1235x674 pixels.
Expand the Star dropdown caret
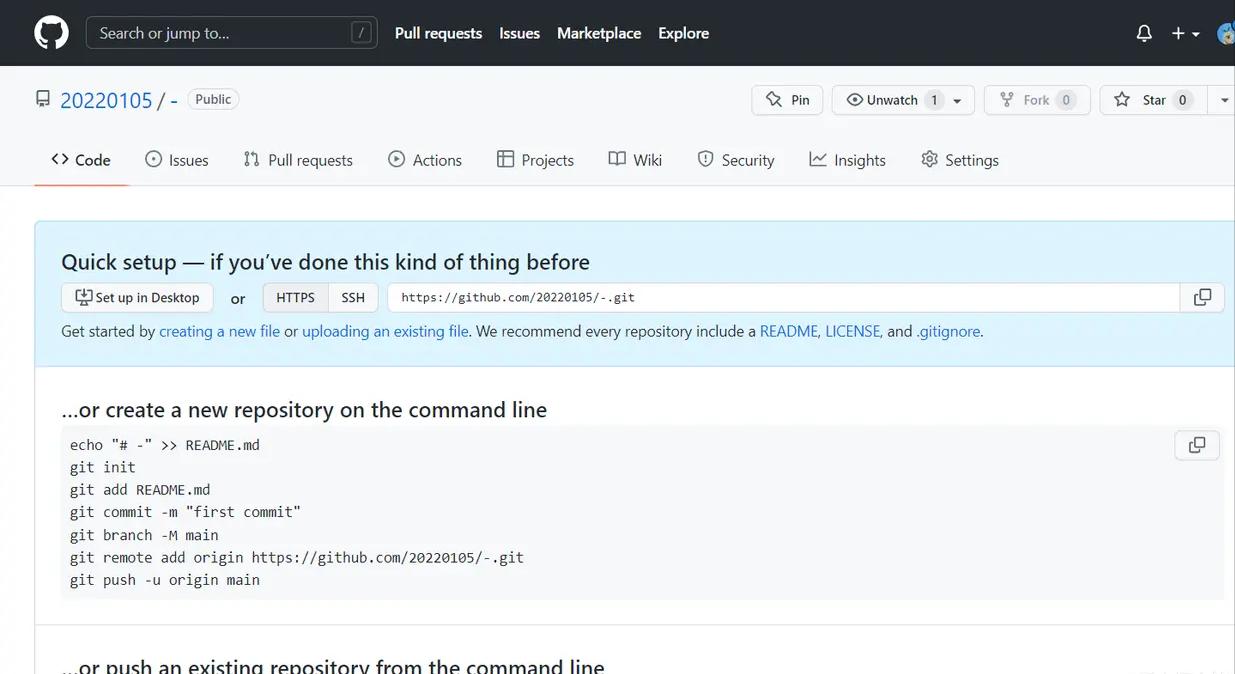1224,100
